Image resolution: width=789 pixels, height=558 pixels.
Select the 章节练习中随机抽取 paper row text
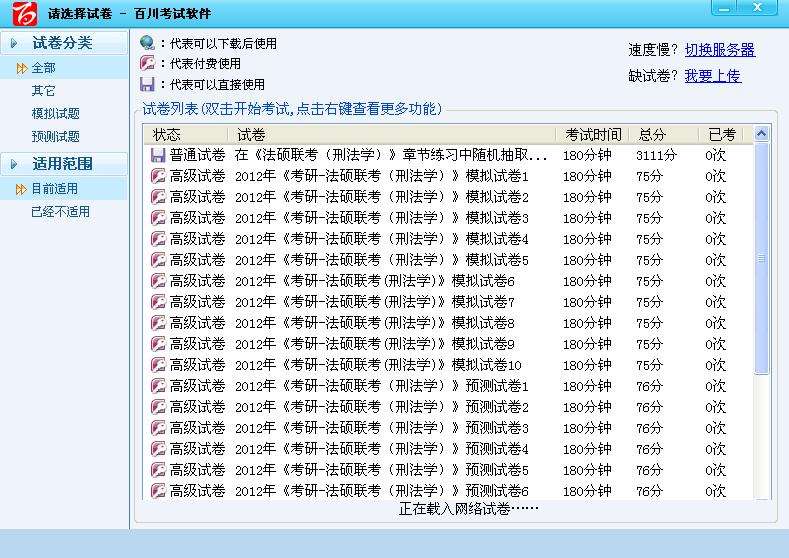point(390,155)
